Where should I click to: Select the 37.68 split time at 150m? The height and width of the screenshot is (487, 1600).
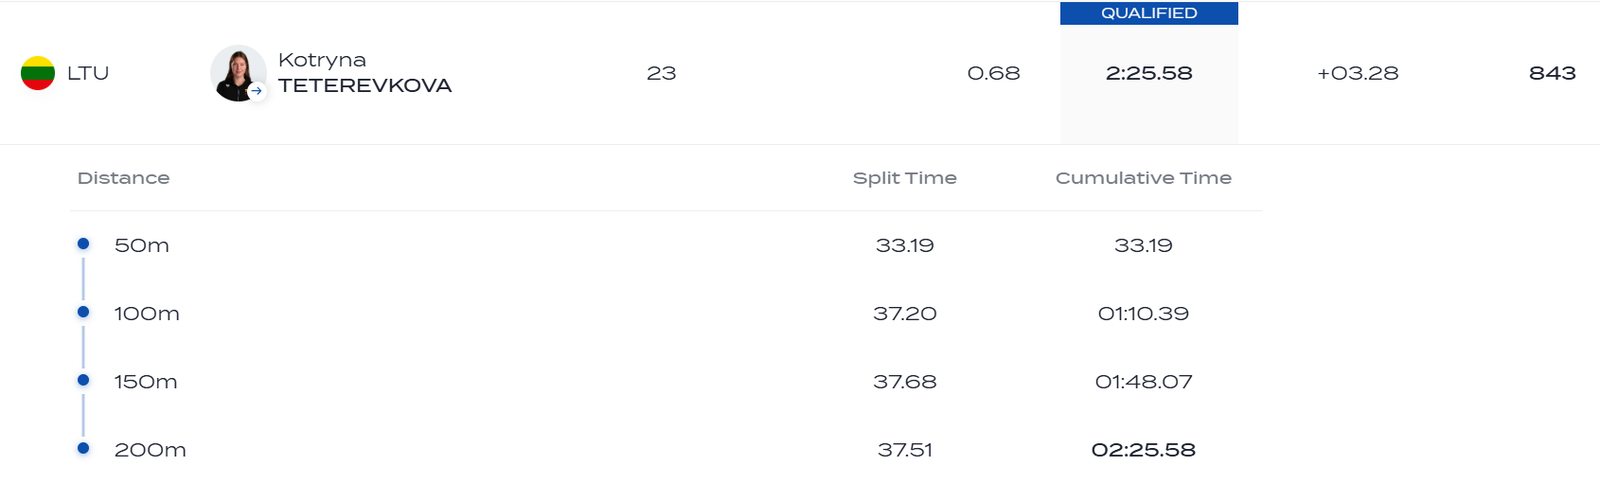pos(904,381)
